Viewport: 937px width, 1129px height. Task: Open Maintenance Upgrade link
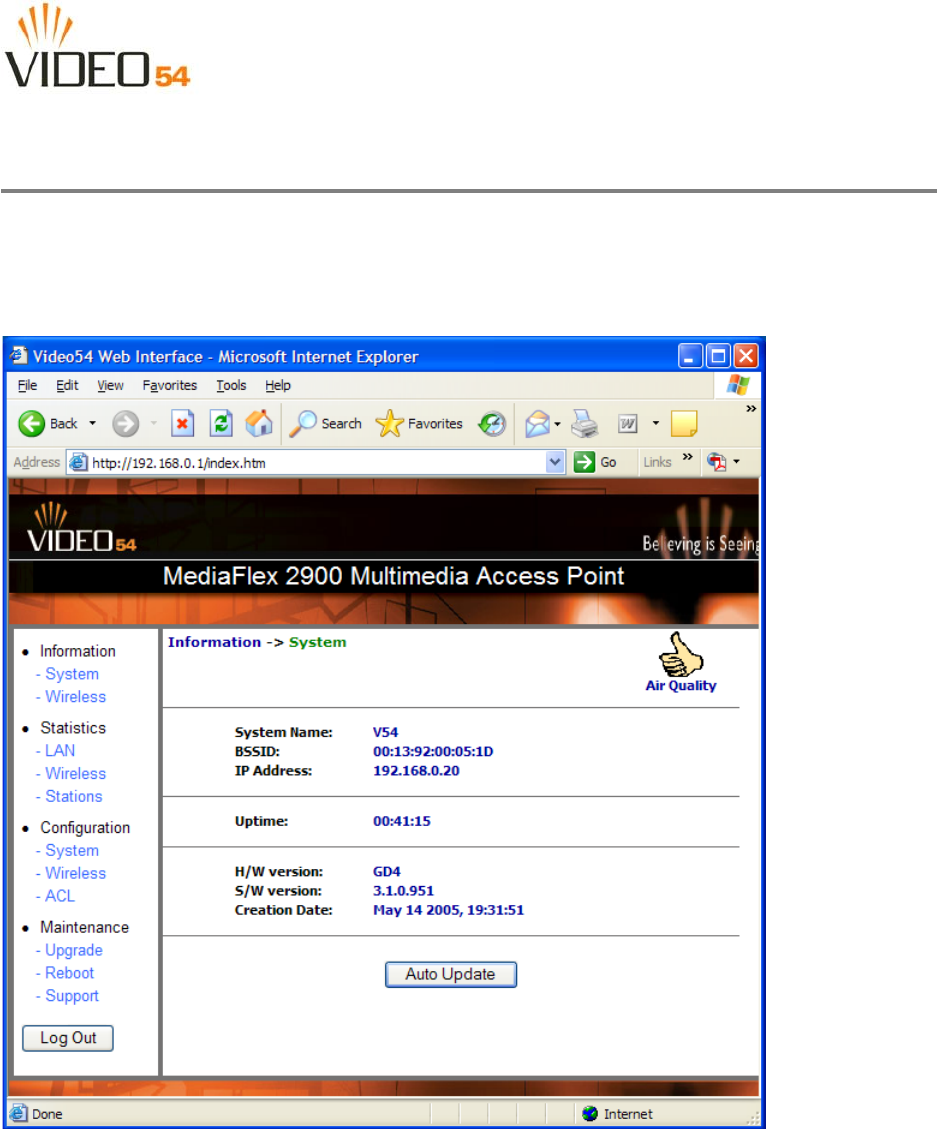click(x=73, y=950)
